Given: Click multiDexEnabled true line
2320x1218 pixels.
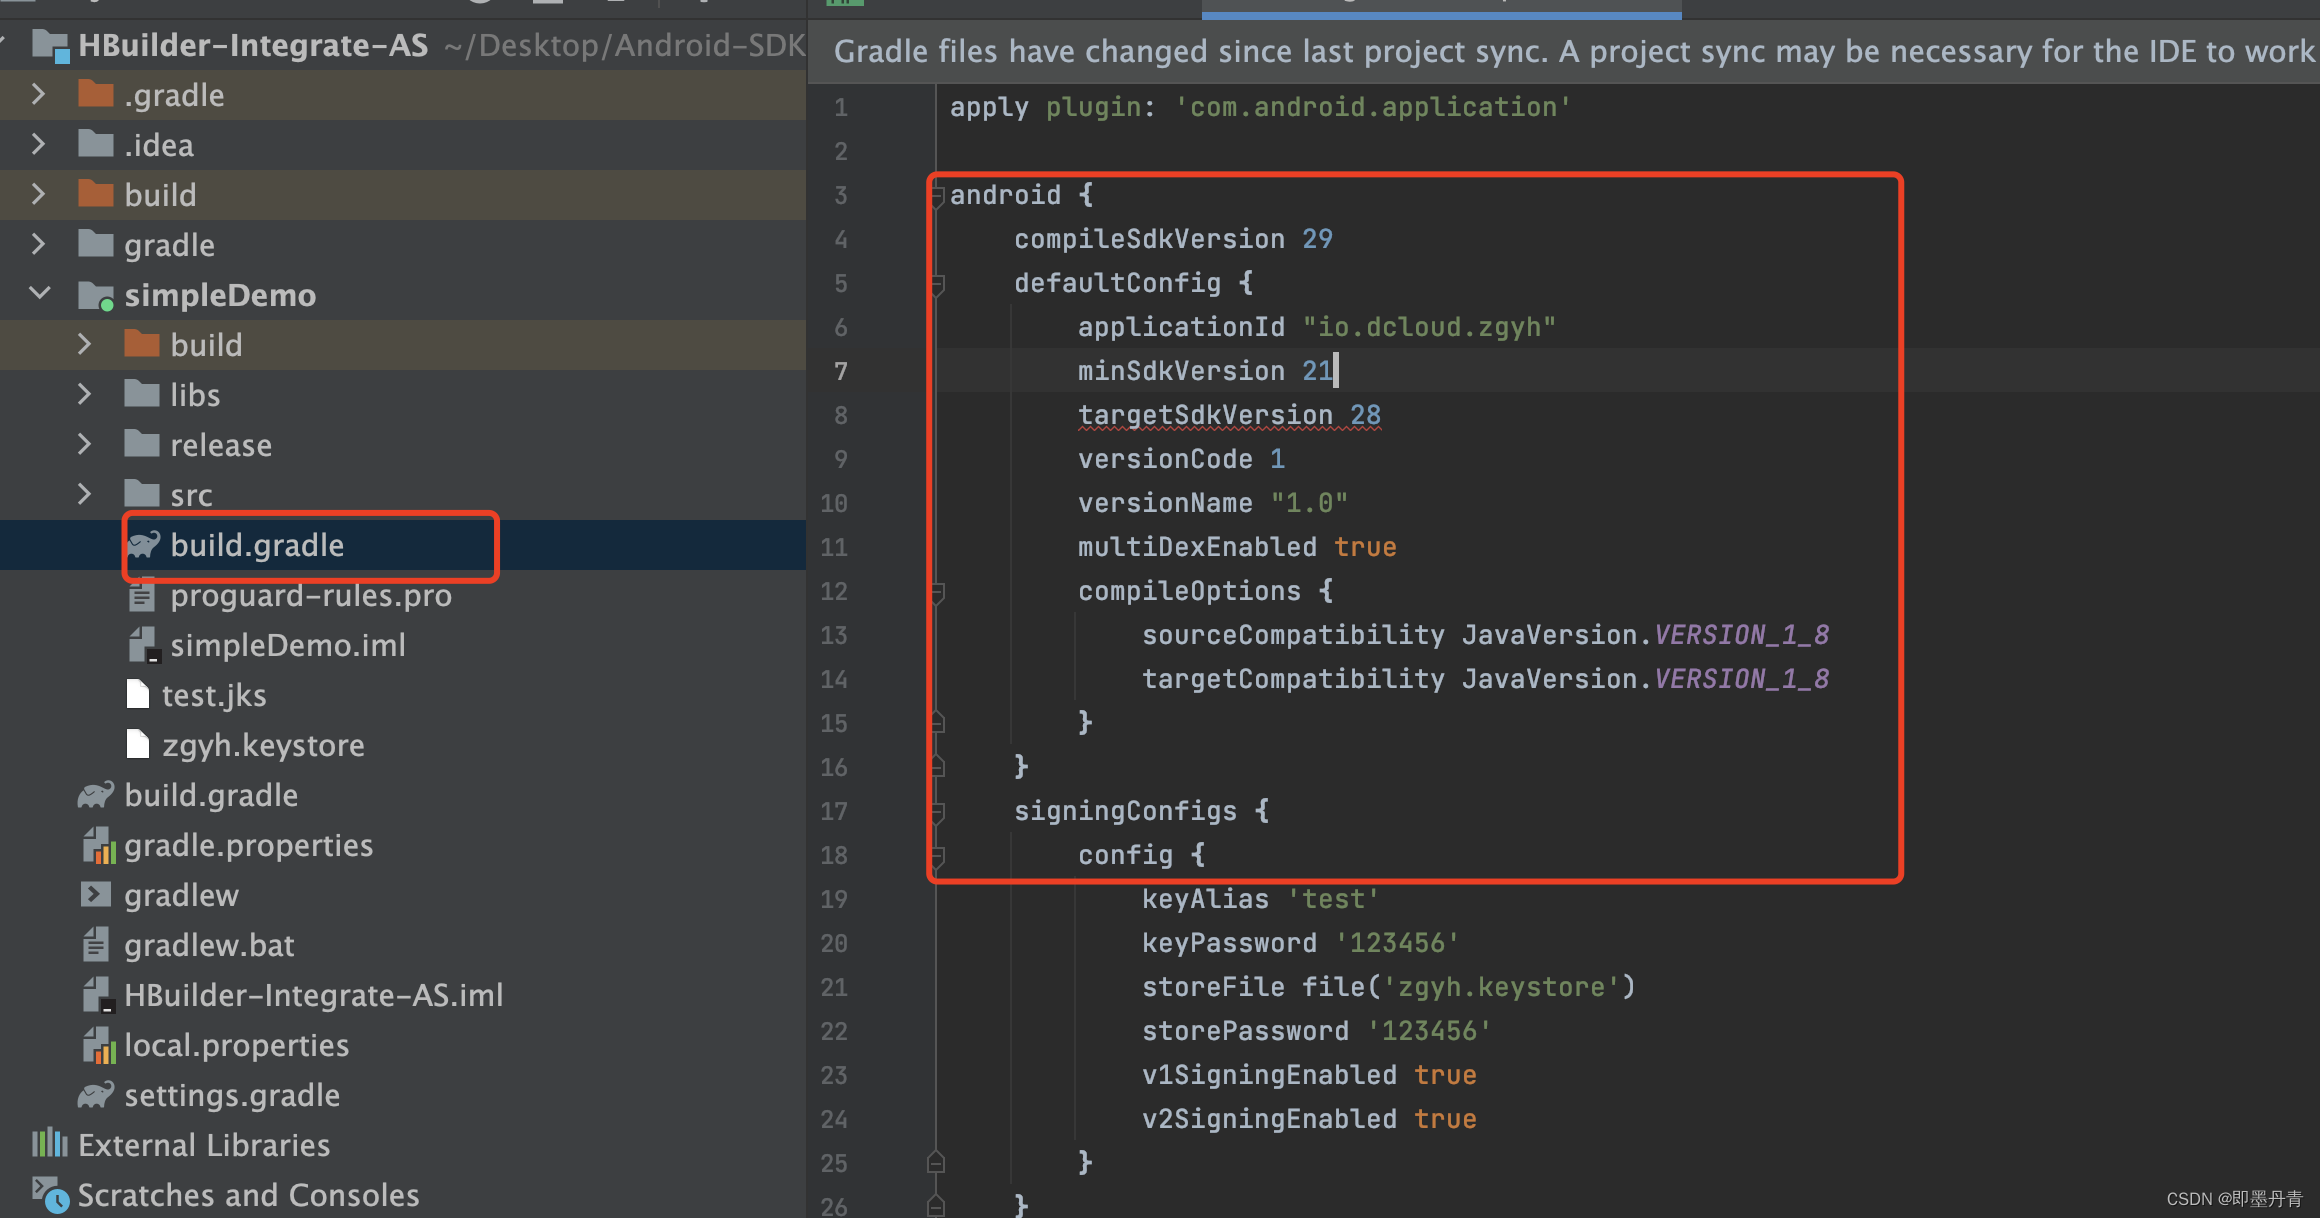Looking at the screenshot, I should pos(1237,547).
